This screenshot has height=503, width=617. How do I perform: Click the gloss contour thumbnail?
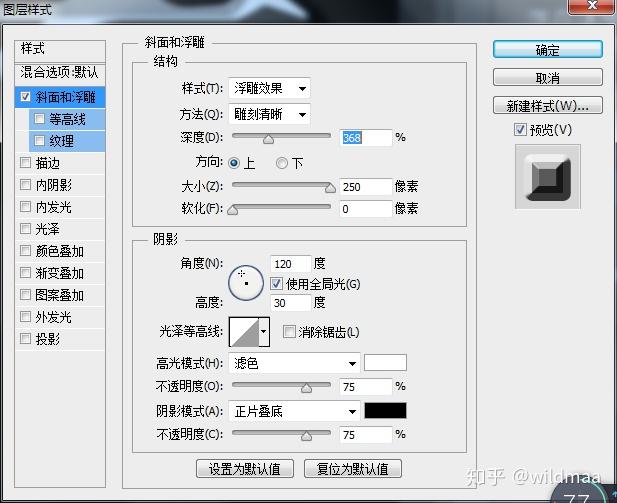click(244, 332)
